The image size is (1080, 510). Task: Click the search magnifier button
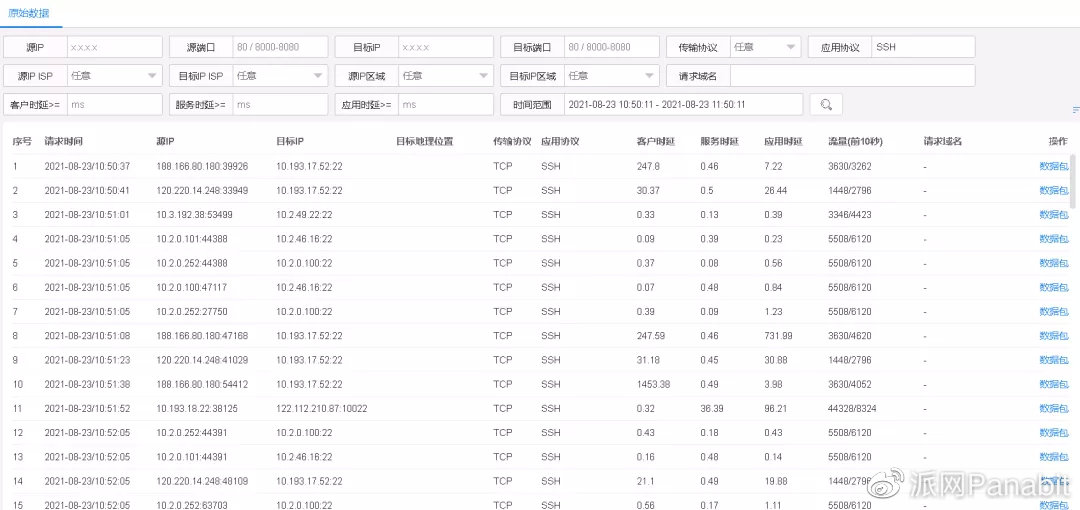point(826,105)
